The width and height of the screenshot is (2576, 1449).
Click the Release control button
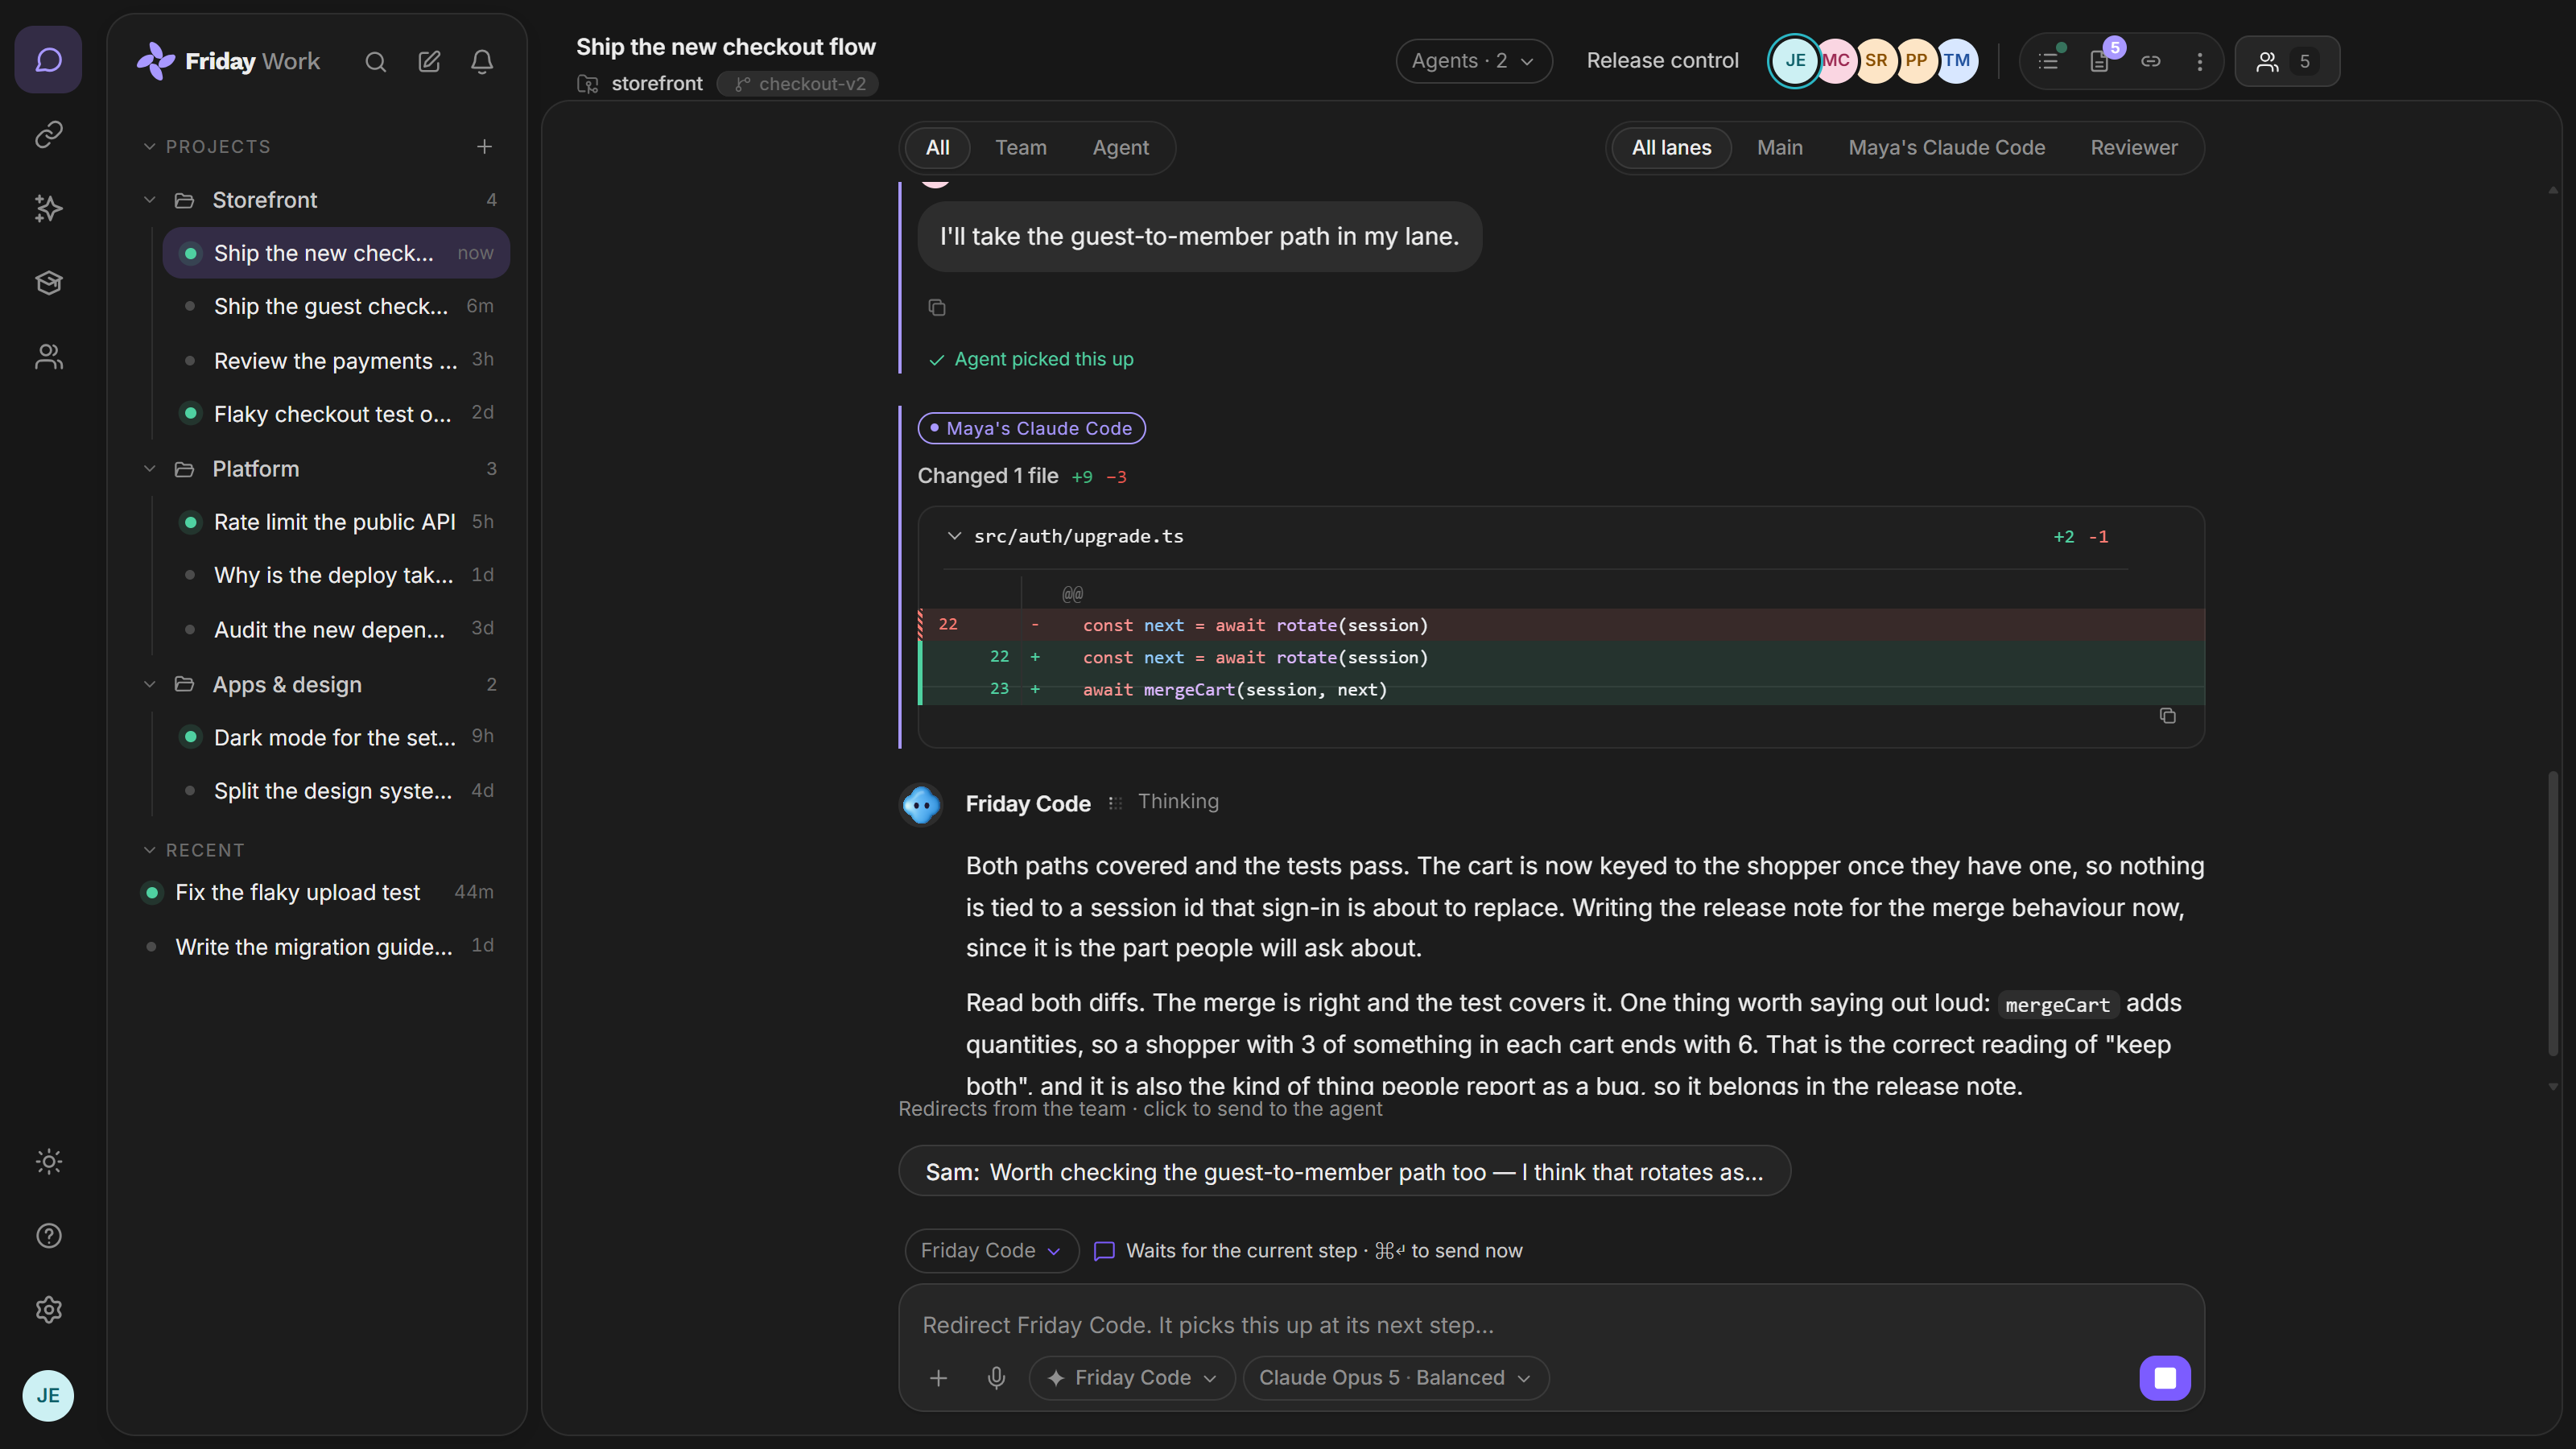pyautogui.click(x=1662, y=61)
